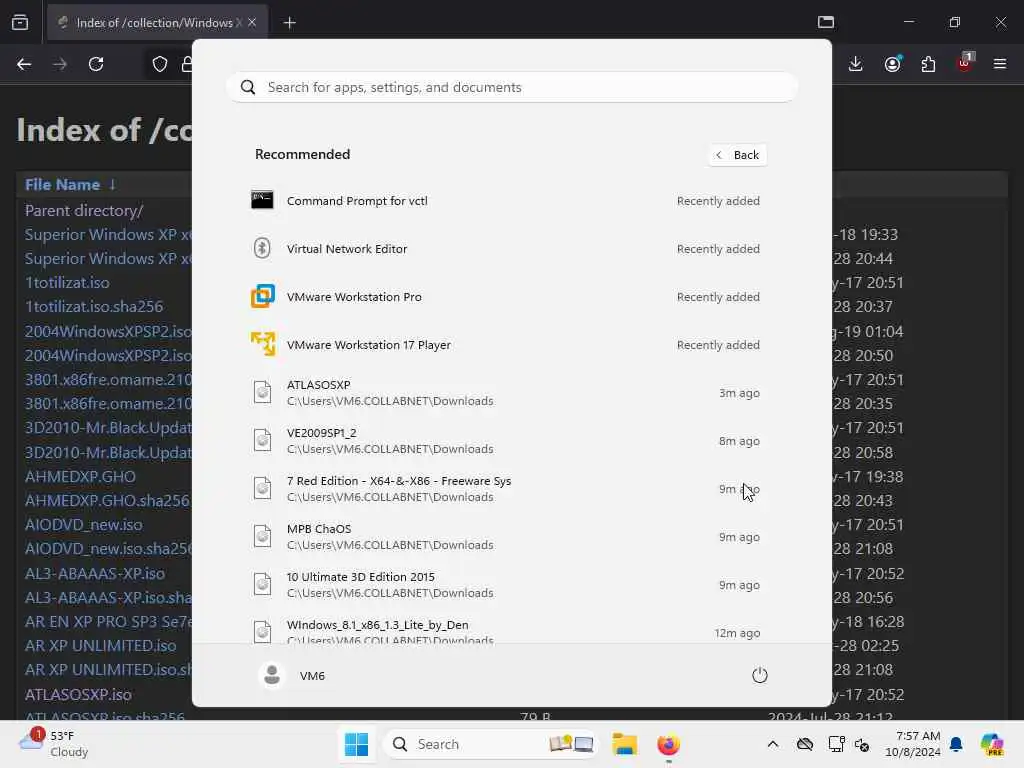Open the browser account icon

tap(892, 64)
